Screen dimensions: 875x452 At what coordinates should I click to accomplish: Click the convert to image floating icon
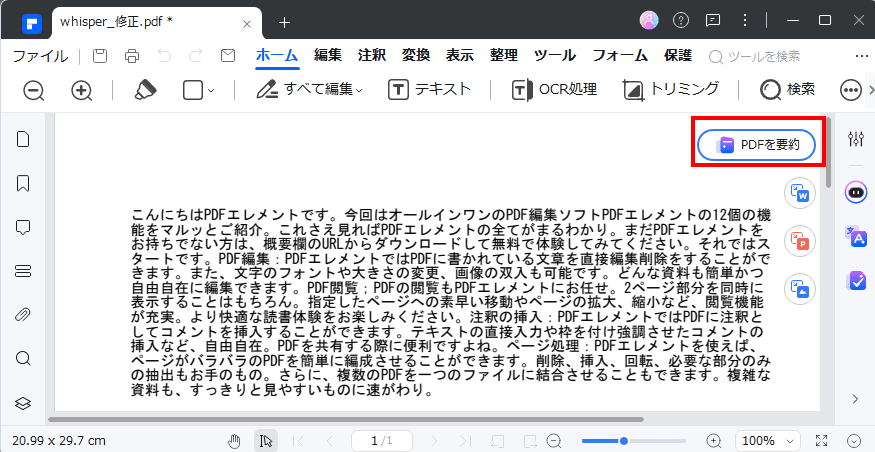click(x=800, y=289)
